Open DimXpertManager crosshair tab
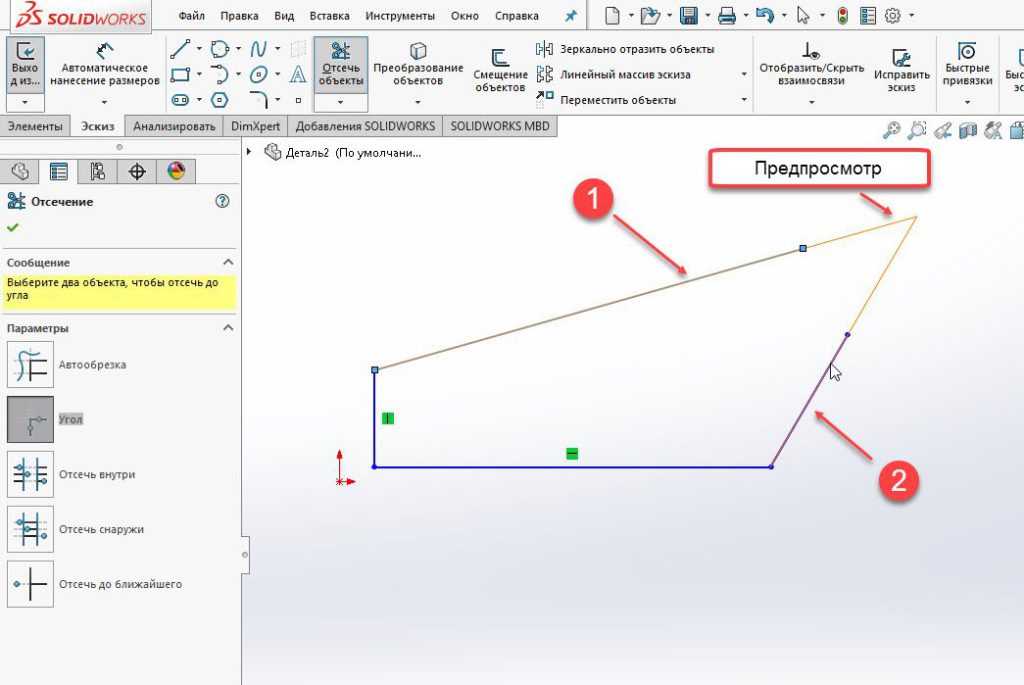The image size is (1024, 685). pyautogui.click(x=136, y=171)
